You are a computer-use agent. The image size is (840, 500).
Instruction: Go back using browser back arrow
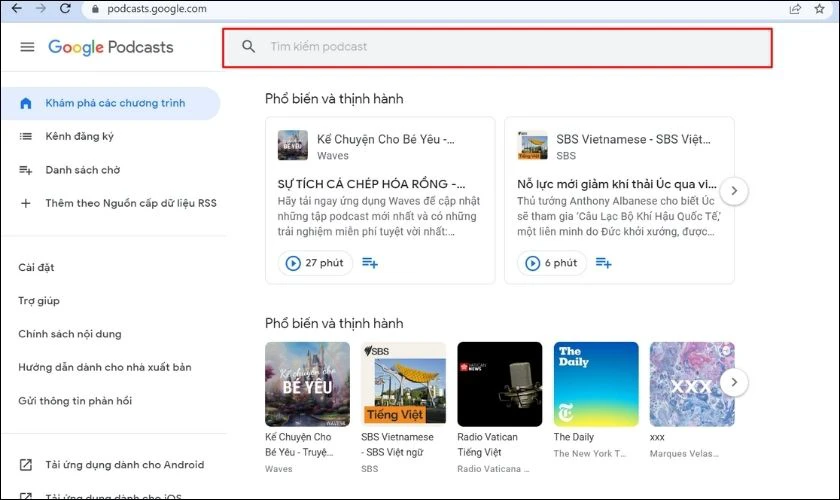pyautogui.click(x=17, y=9)
